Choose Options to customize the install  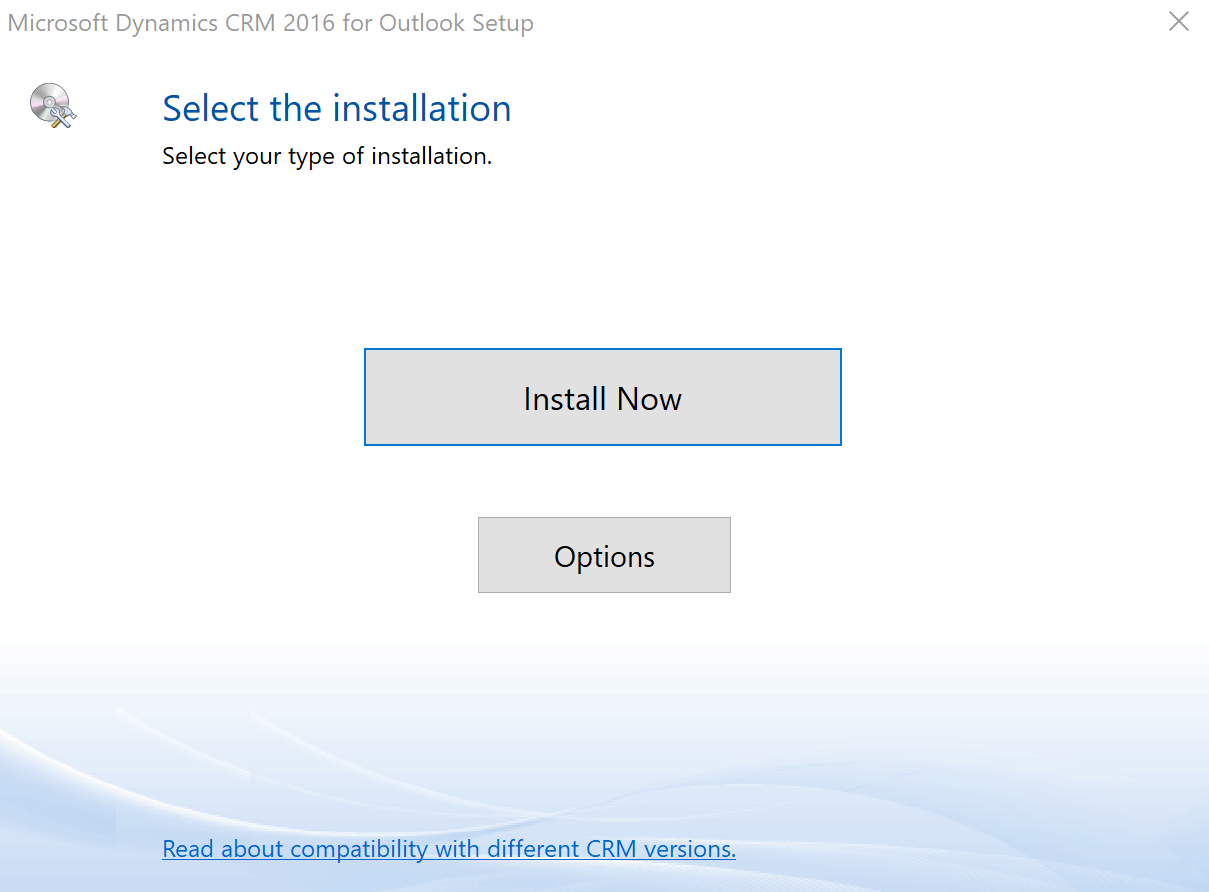coord(604,555)
